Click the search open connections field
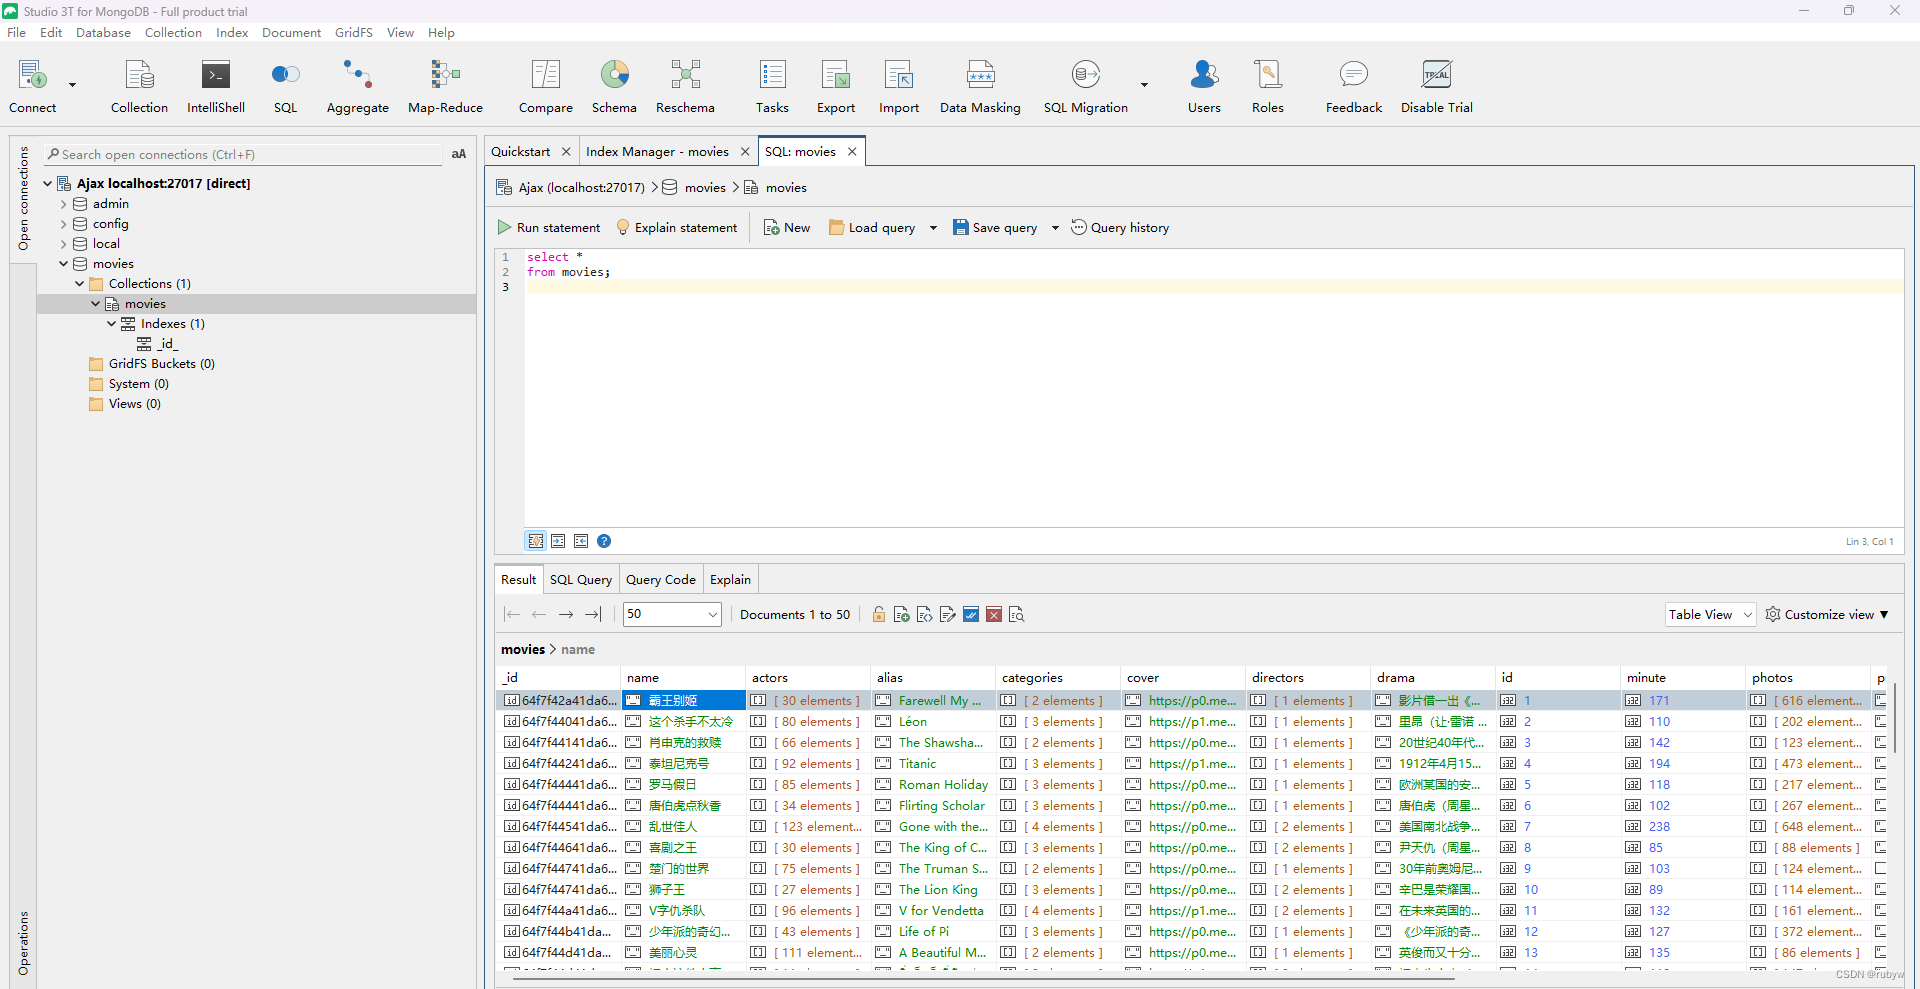Image resolution: width=1920 pixels, height=989 pixels. point(244,154)
